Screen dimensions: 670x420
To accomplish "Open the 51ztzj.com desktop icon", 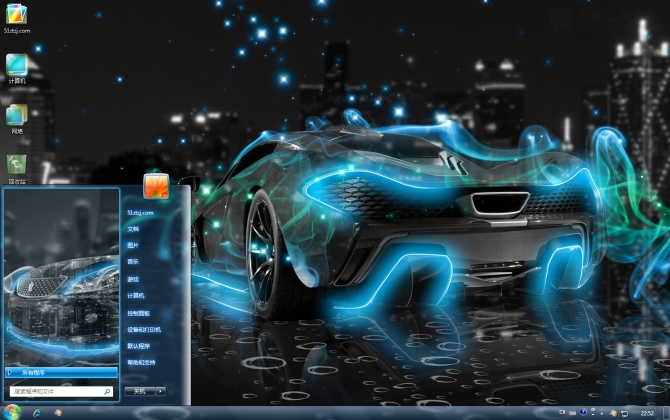I will pos(17,18).
